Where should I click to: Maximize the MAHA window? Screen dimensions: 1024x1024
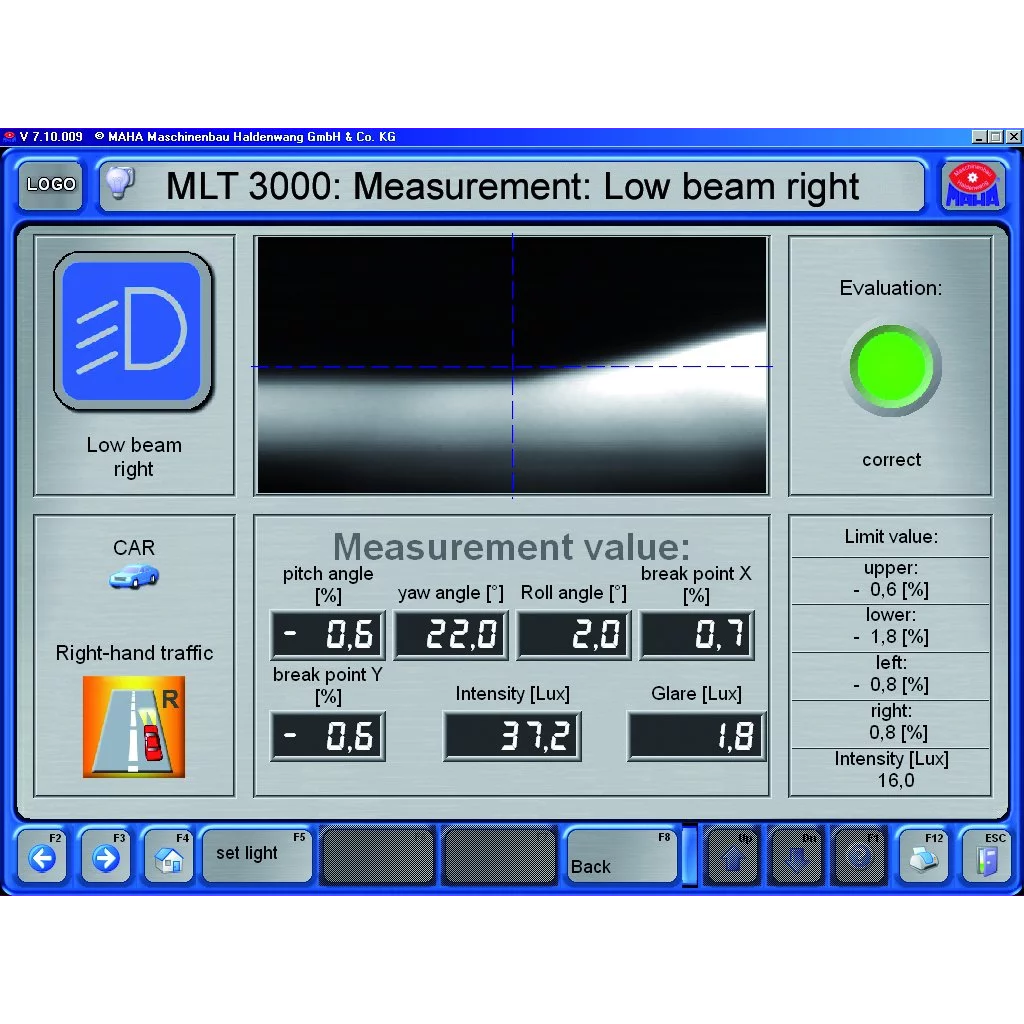(x=995, y=136)
